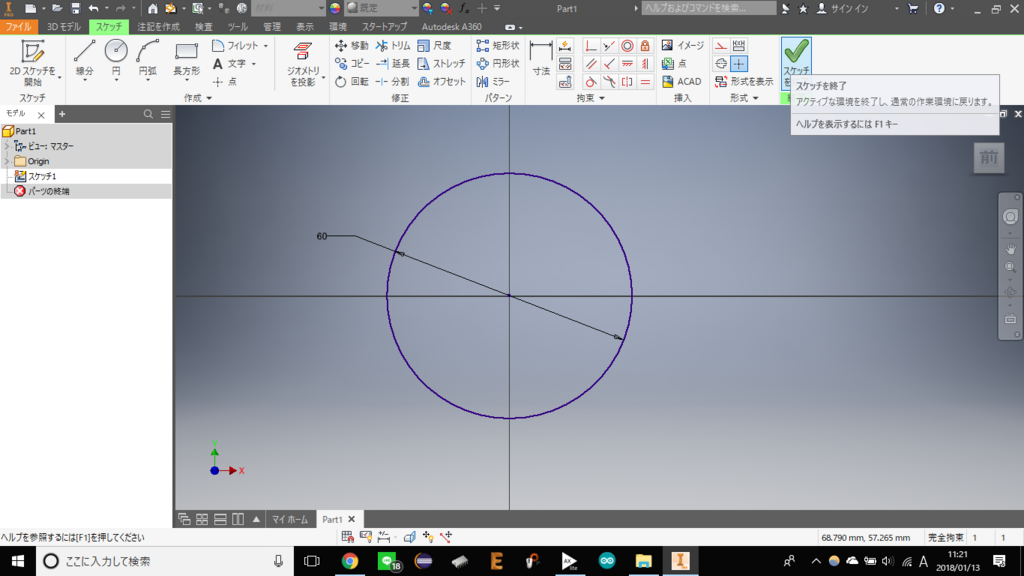Search the model browser with magnifier icon

pos(148,114)
